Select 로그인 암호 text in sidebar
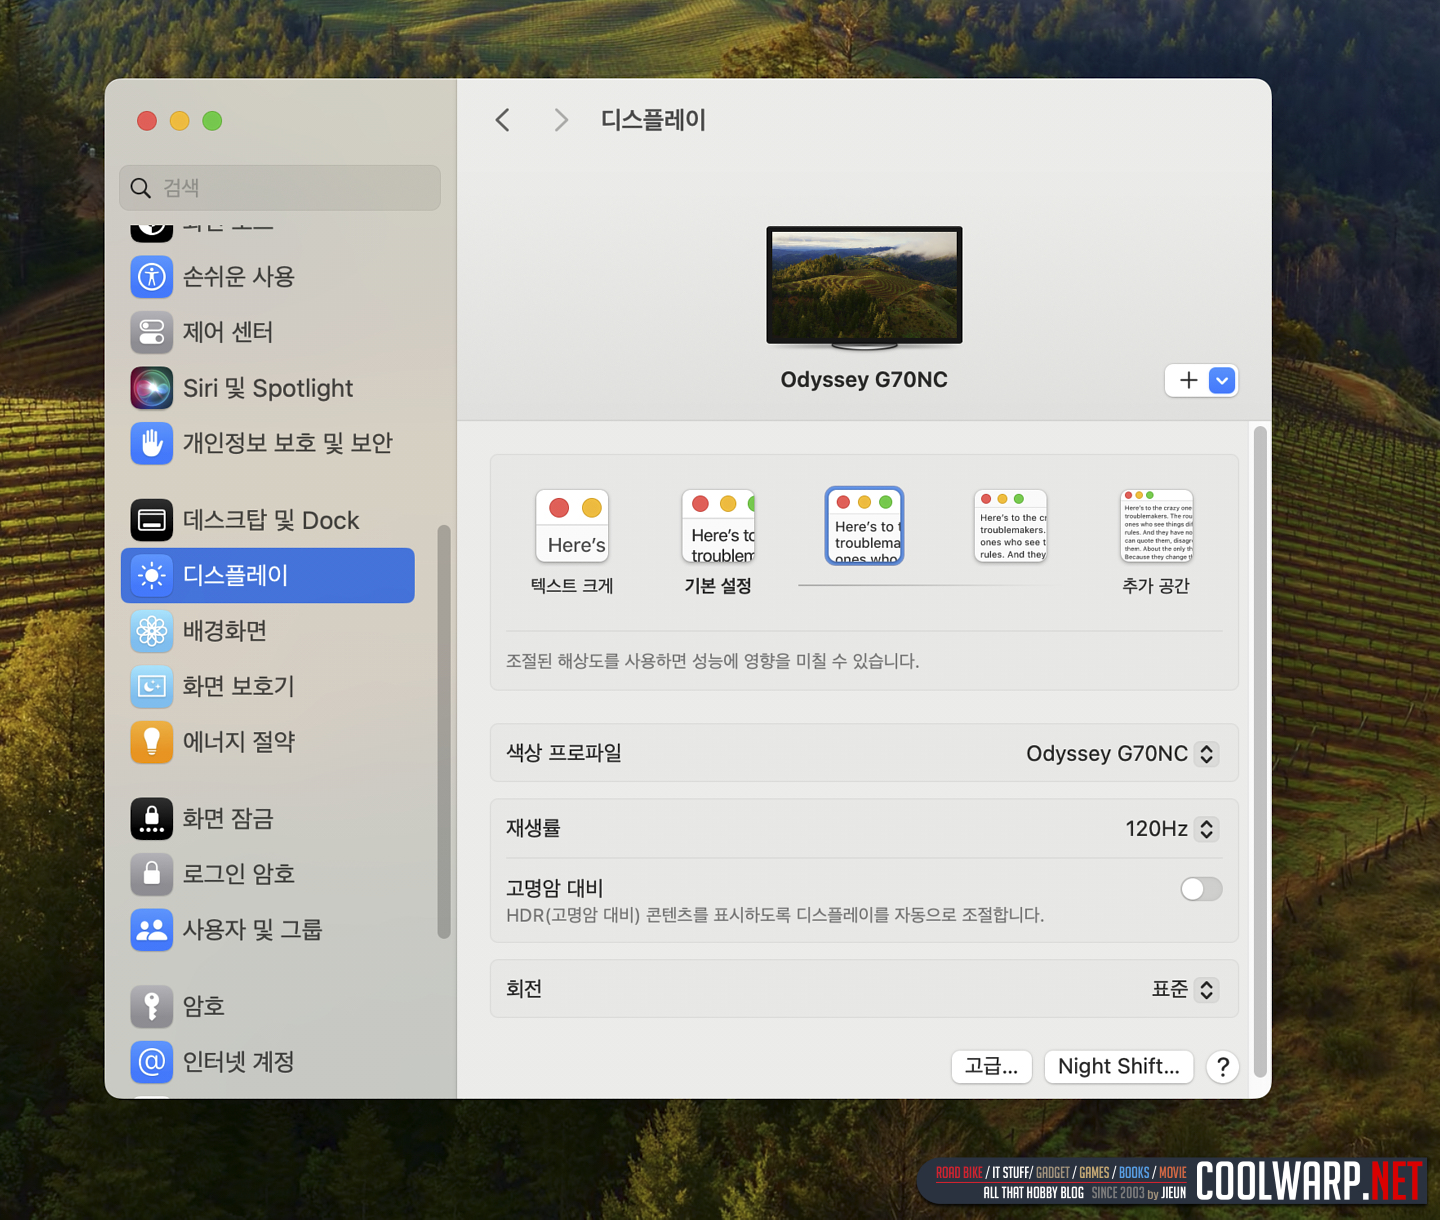 click(x=239, y=874)
